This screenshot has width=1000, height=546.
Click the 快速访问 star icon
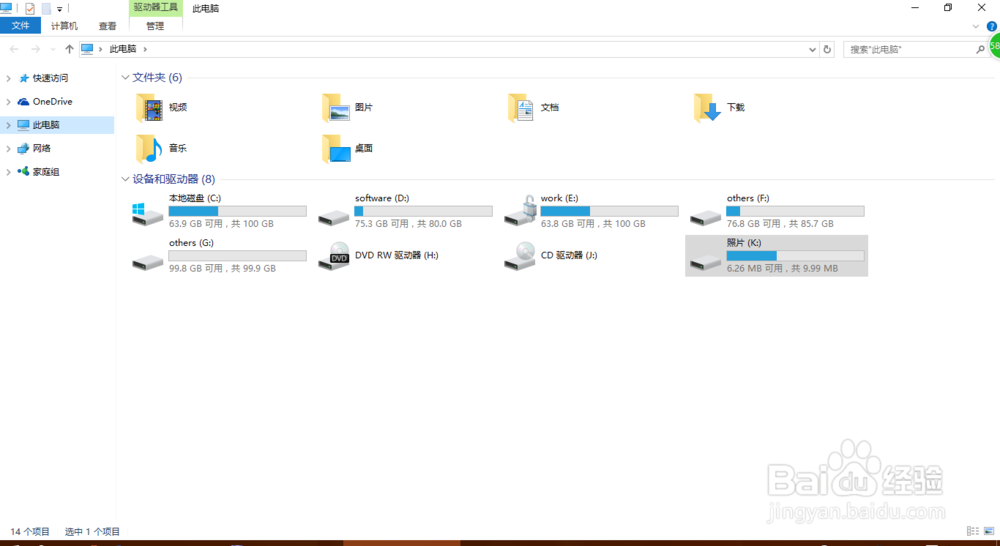coord(24,78)
